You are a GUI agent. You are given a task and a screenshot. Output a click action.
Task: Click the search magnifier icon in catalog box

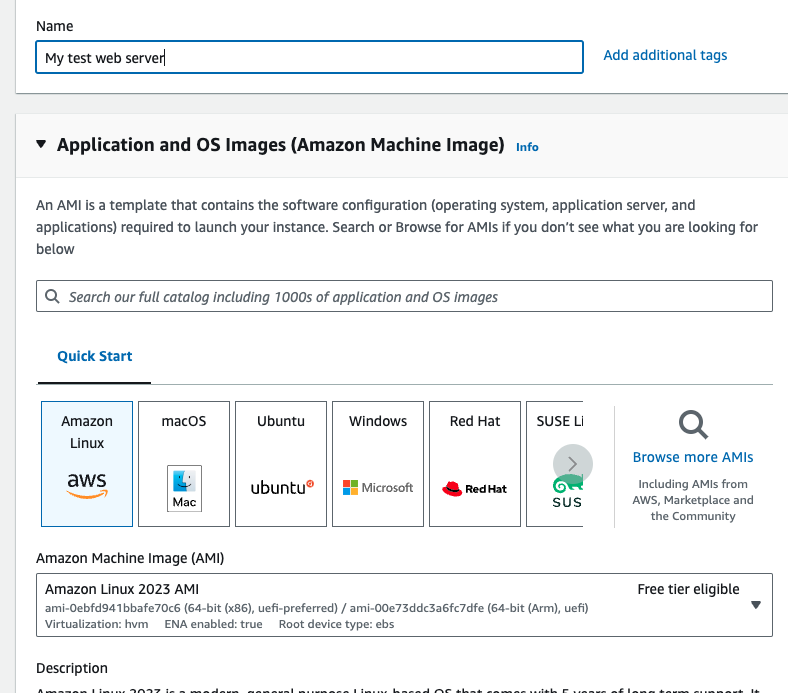click(52, 296)
